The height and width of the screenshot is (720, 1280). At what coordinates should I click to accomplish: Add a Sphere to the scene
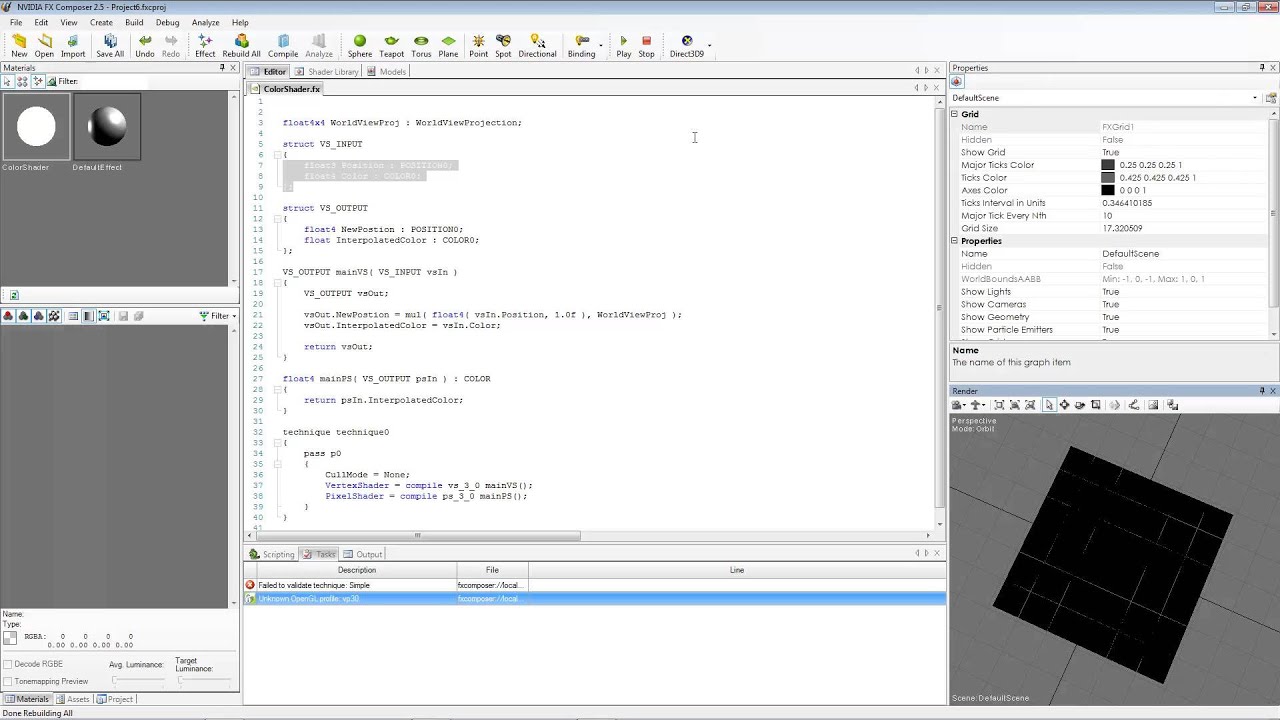coord(360,46)
